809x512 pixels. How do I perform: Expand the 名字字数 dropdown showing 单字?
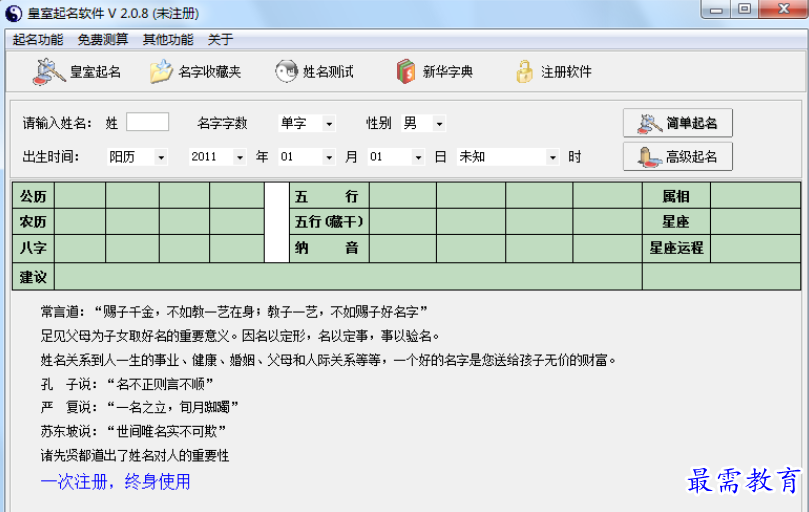(x=329, y=123)
